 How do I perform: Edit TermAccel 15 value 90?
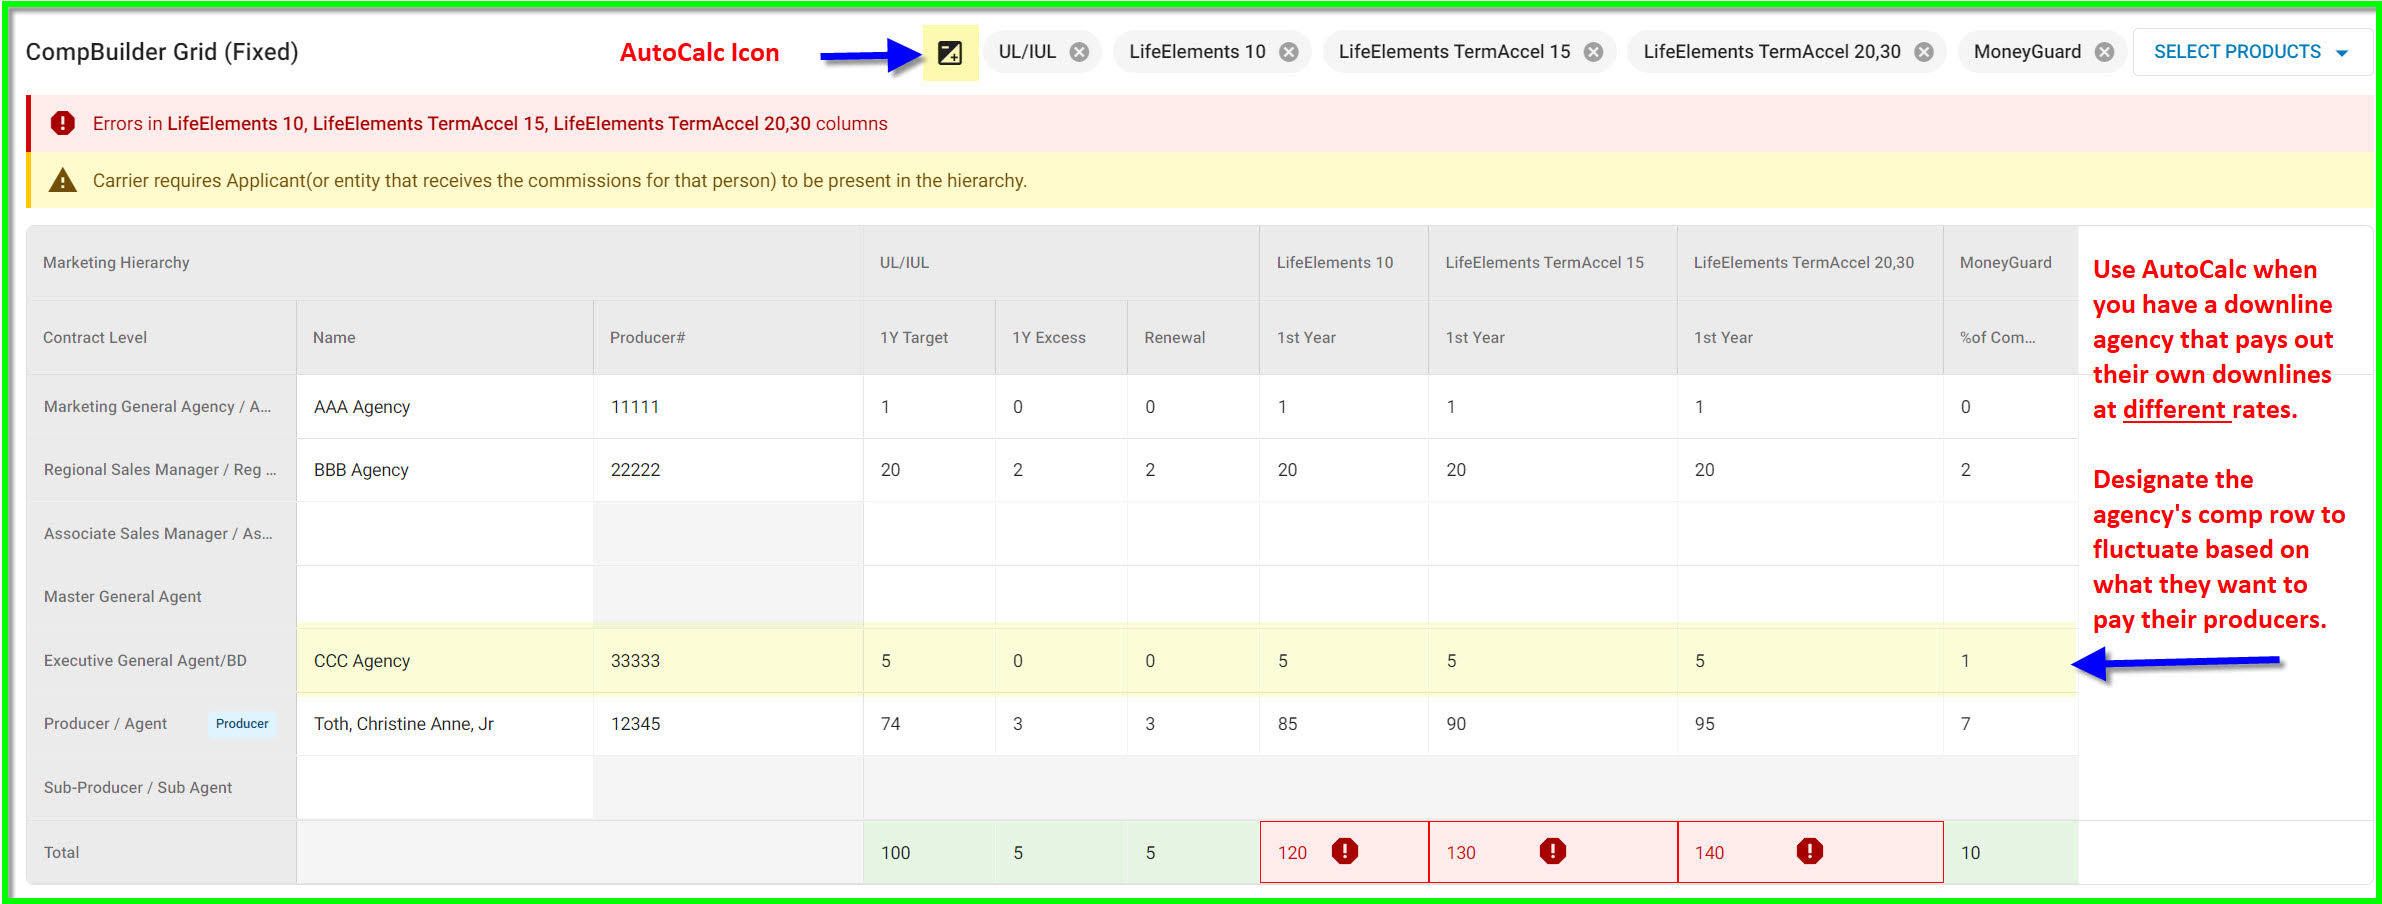pos(1553,724)
